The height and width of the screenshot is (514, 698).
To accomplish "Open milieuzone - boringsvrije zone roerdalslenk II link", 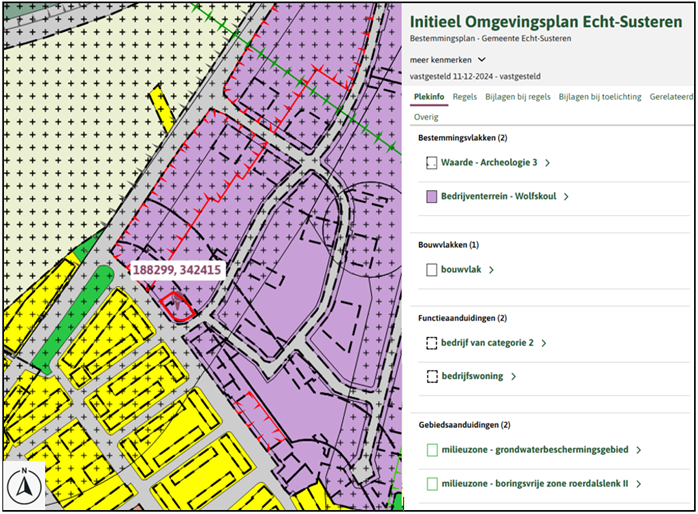I will click(535, 484).
